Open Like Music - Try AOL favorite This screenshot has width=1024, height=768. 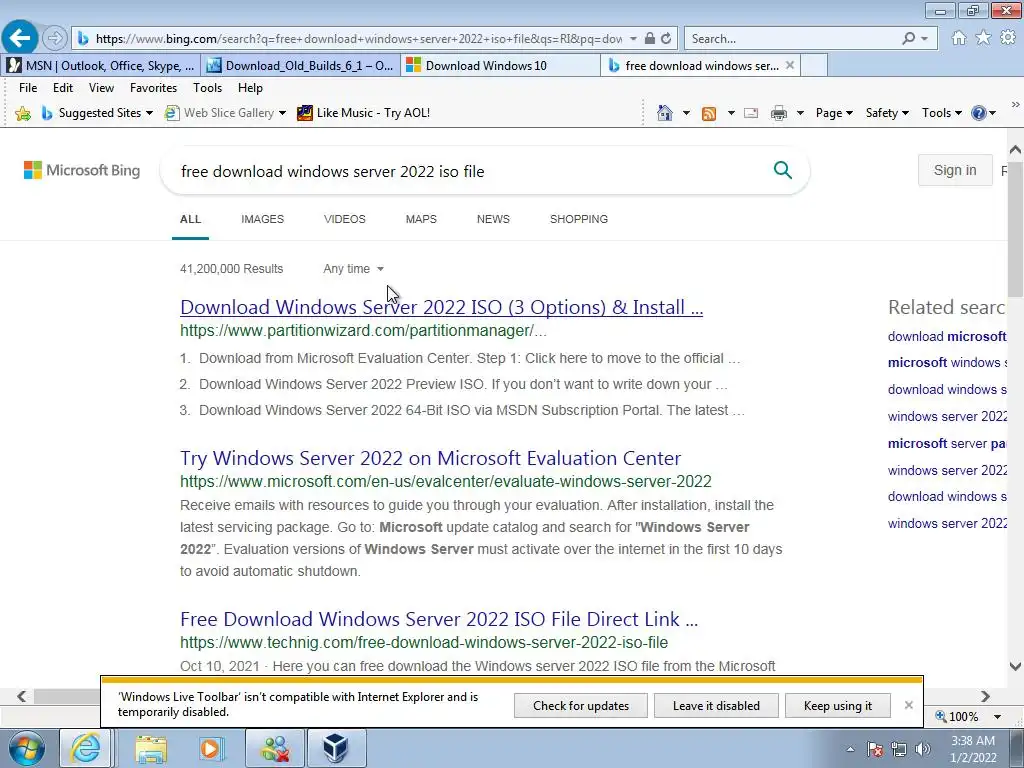tap(363, 113)
